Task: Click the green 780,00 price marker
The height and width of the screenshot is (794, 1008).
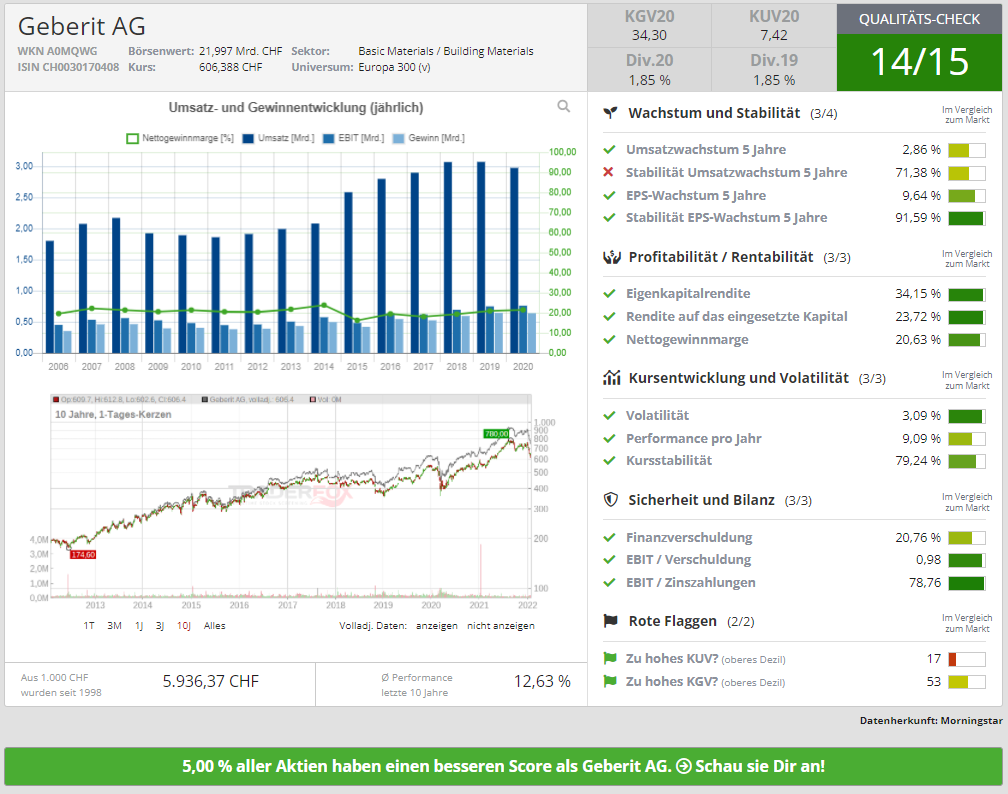Action: coord(496,434)
